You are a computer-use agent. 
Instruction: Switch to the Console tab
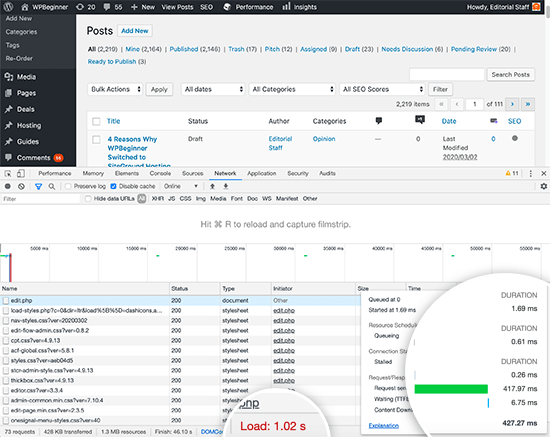click(x=160, y=173)
